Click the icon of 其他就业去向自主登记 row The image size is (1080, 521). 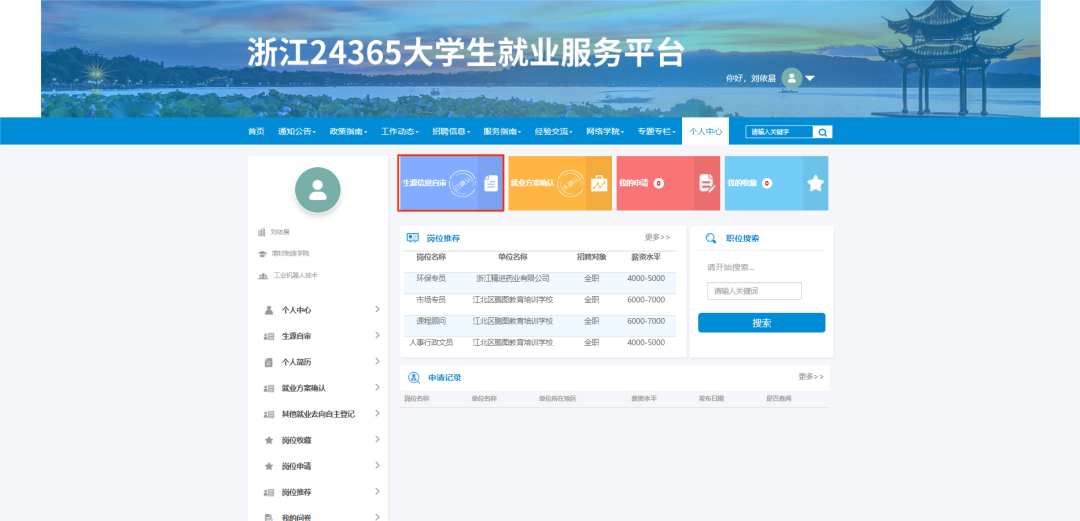click(269, 415)
